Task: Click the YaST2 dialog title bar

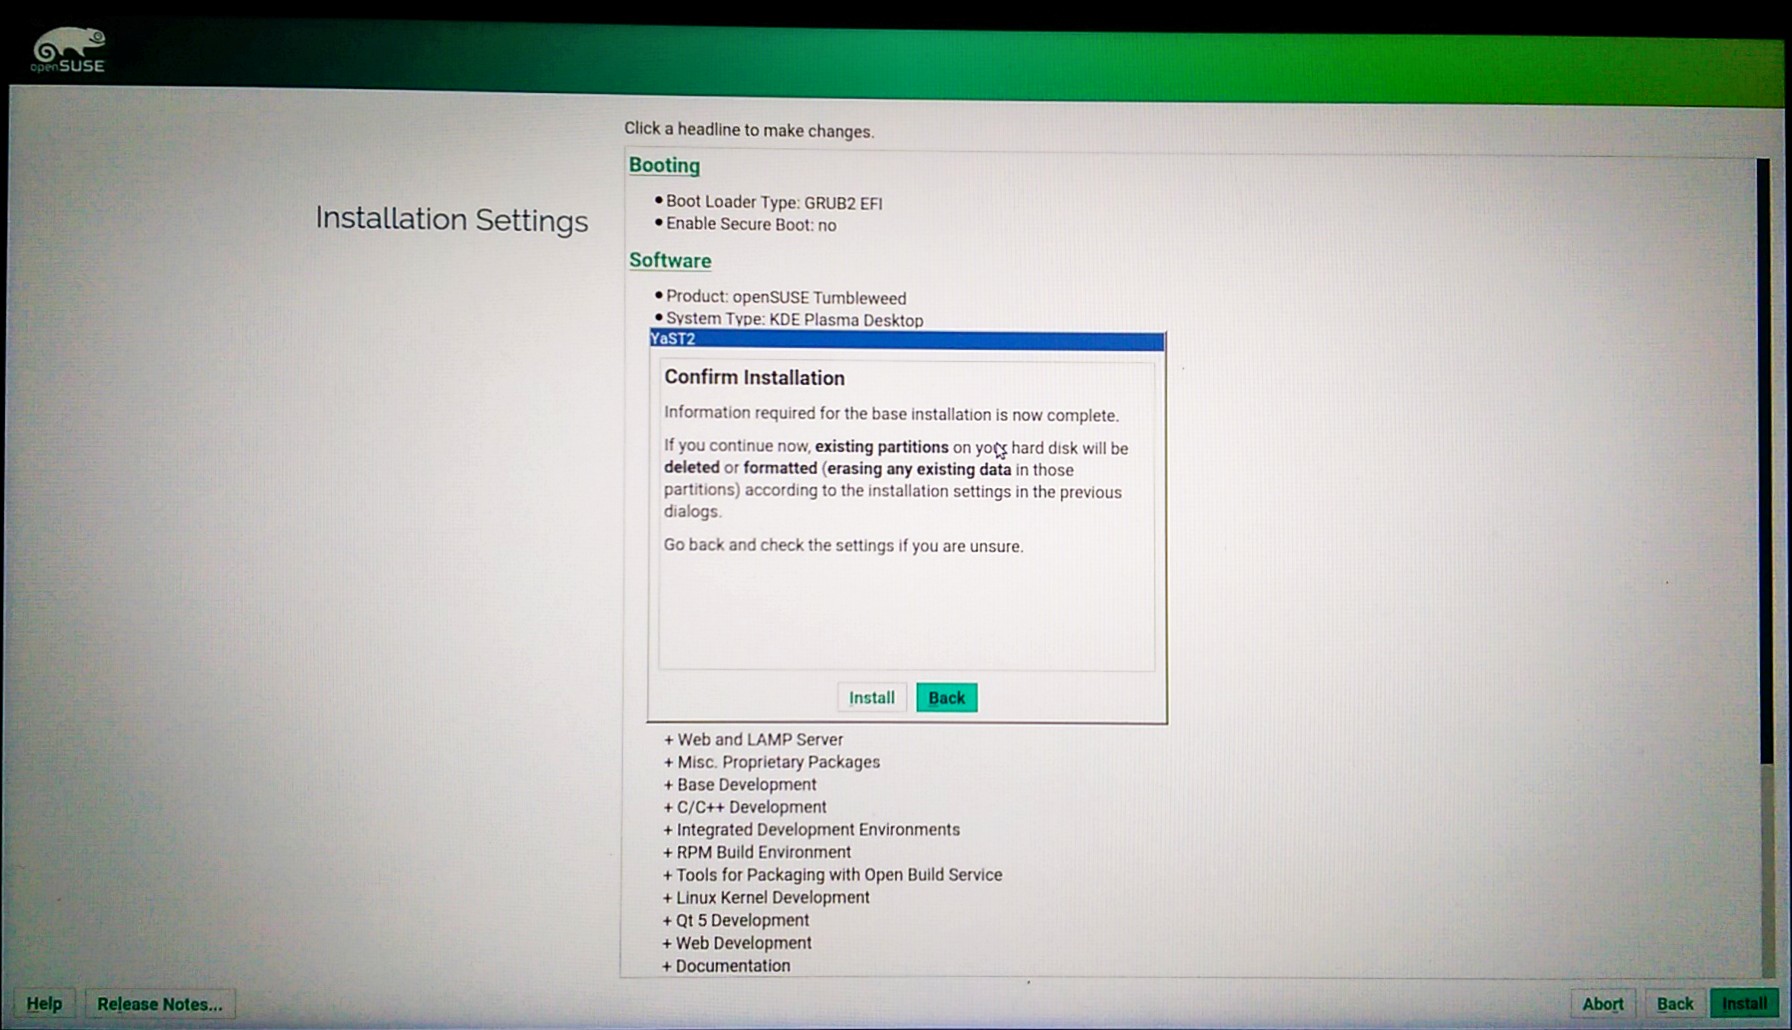Action: coord(907,339)
